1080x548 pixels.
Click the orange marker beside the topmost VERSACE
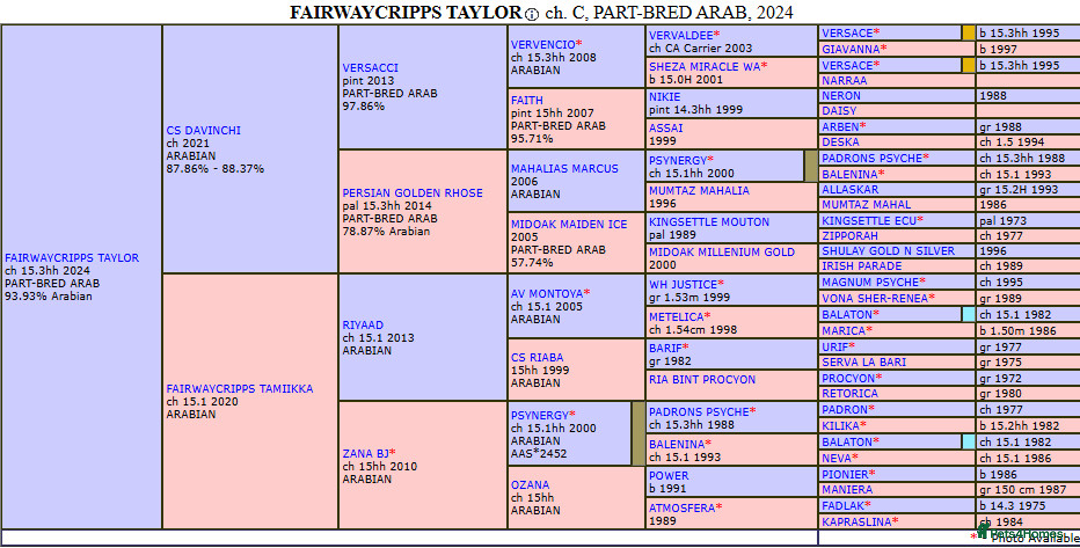[968, 33]
